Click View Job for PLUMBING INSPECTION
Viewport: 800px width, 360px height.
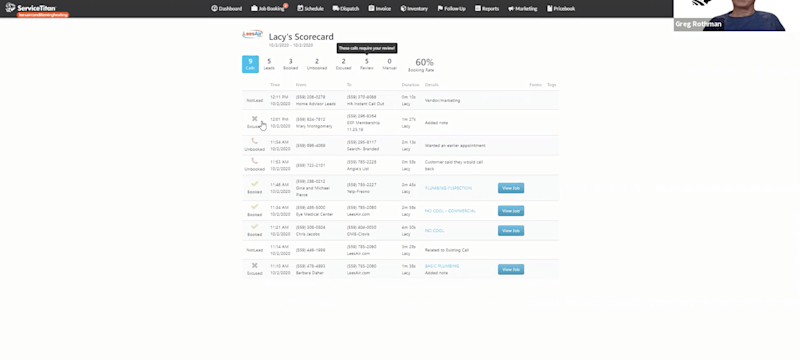511,188
